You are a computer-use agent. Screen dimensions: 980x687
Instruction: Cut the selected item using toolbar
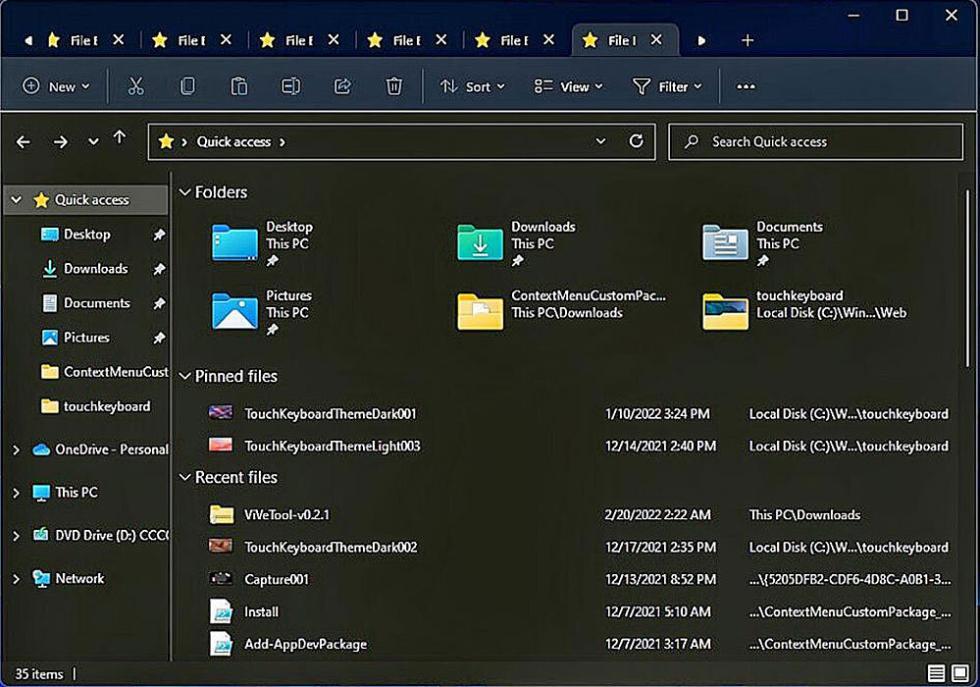[136, 86]
